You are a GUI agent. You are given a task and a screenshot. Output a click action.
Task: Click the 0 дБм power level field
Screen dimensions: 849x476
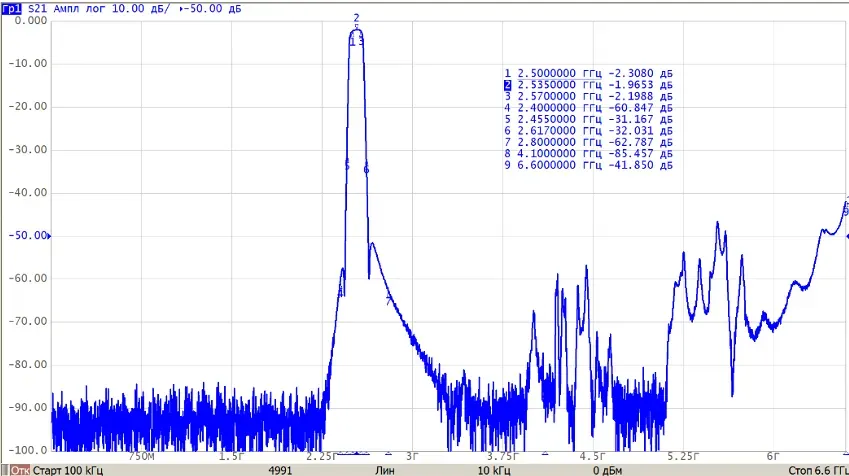point(607,470)
